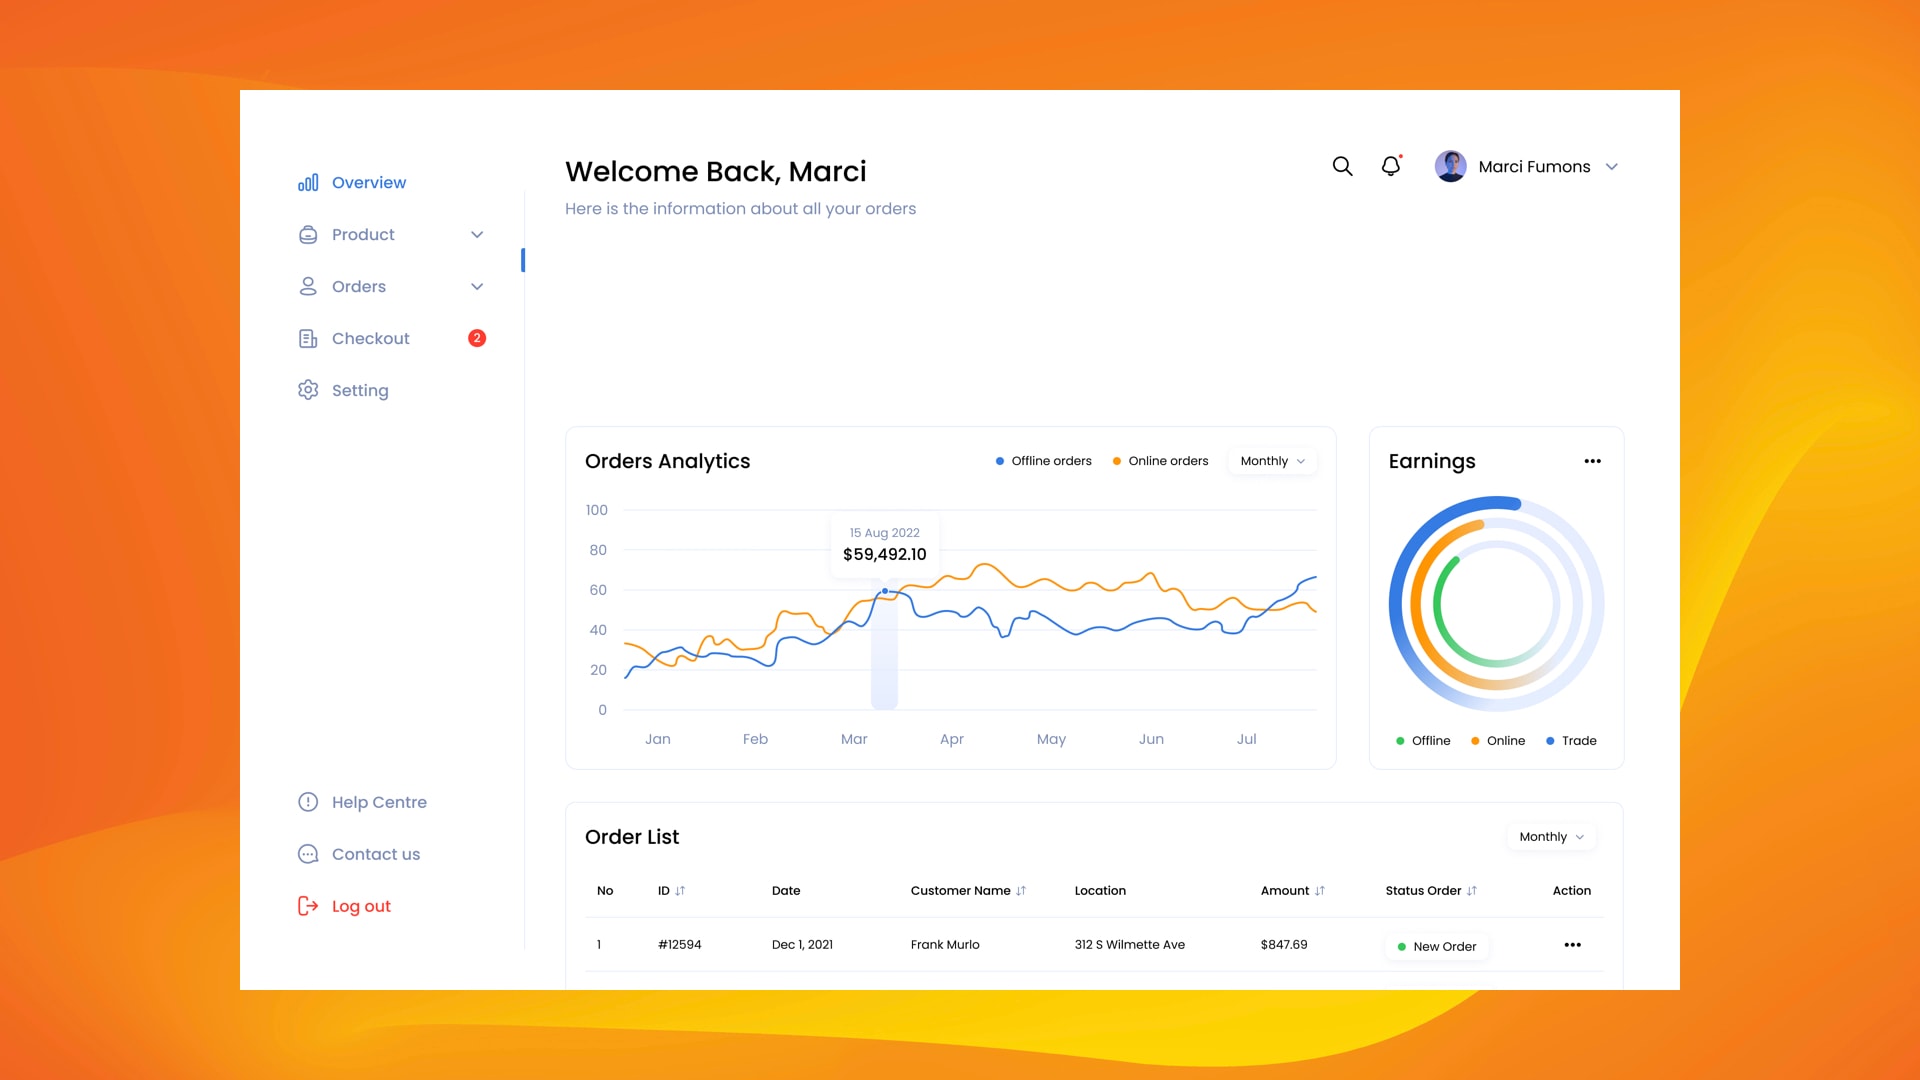
Task: Go to Checkout in sidebar
Action: pos(370,338)
